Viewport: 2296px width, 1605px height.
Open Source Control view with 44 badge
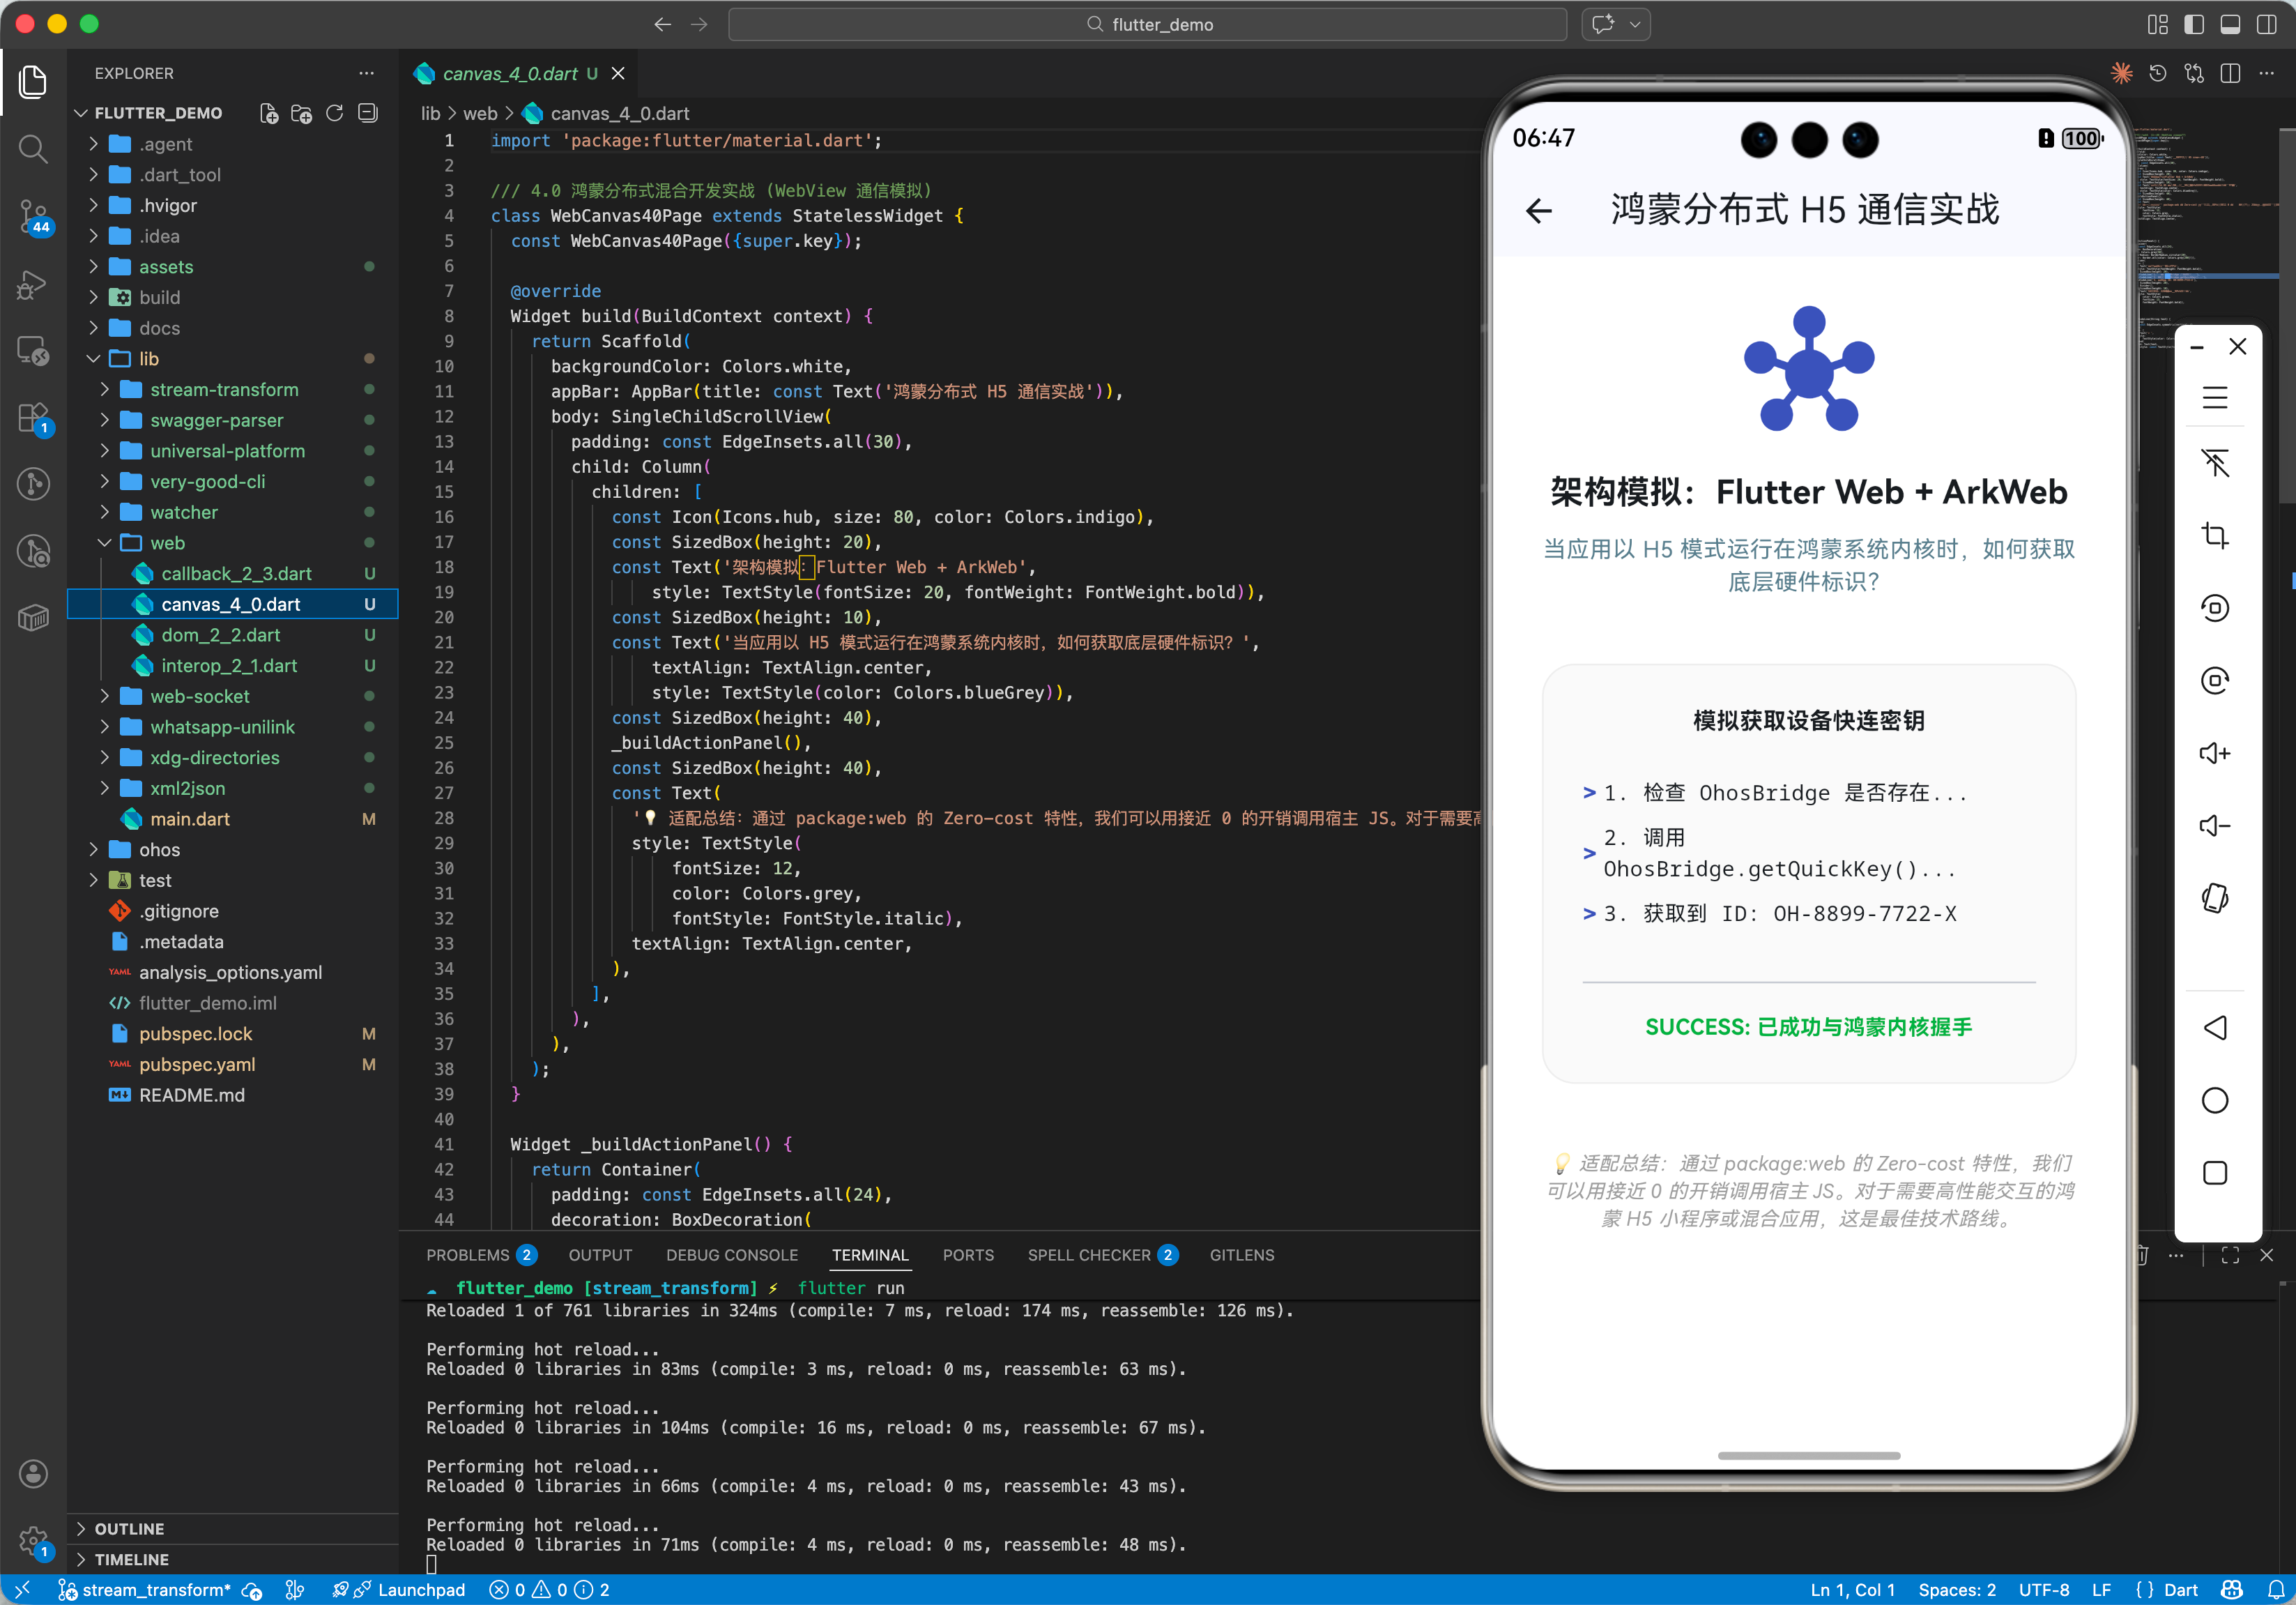[33, 215]
